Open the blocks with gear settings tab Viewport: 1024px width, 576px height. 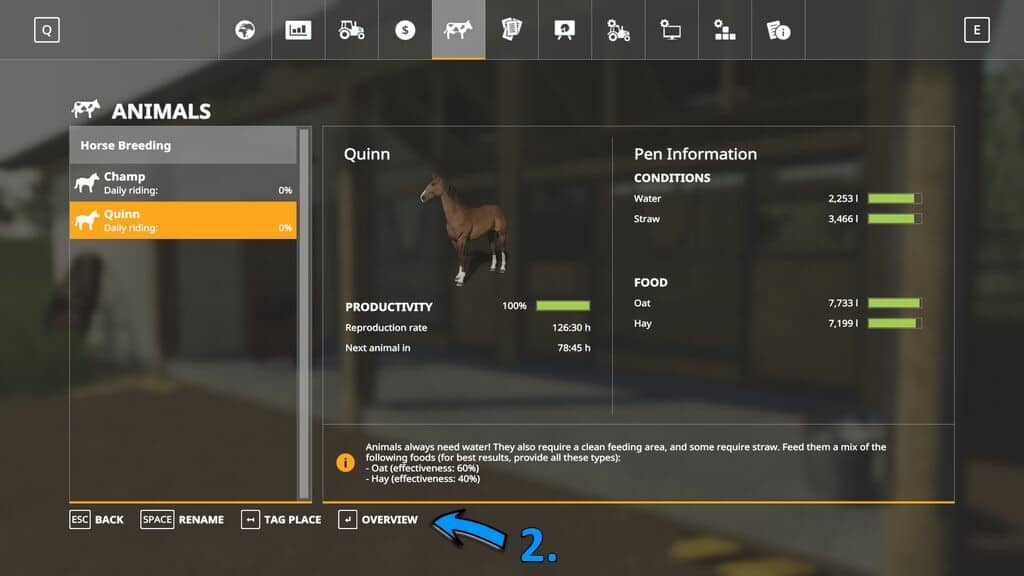tap(724, 30)
